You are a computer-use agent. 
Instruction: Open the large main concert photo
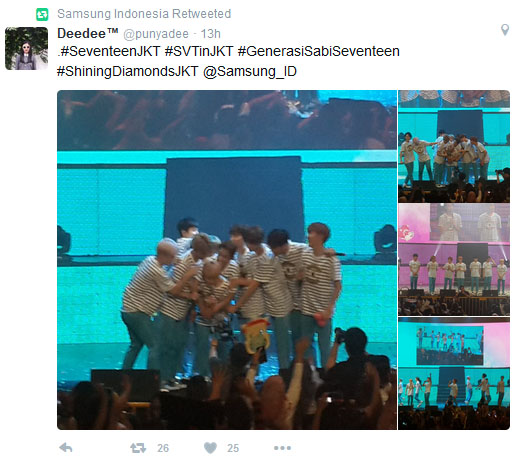[227, 260]
